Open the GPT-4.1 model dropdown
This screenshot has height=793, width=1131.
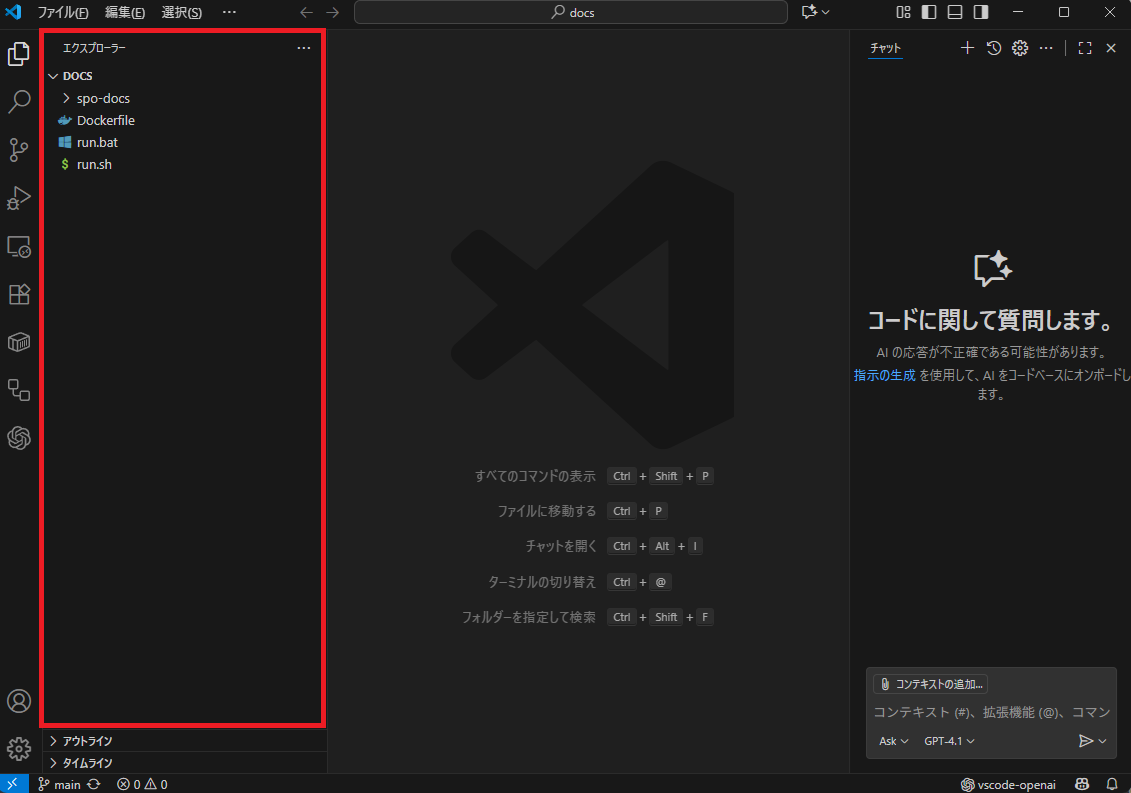pyautogui.click(x=949, y=741)
